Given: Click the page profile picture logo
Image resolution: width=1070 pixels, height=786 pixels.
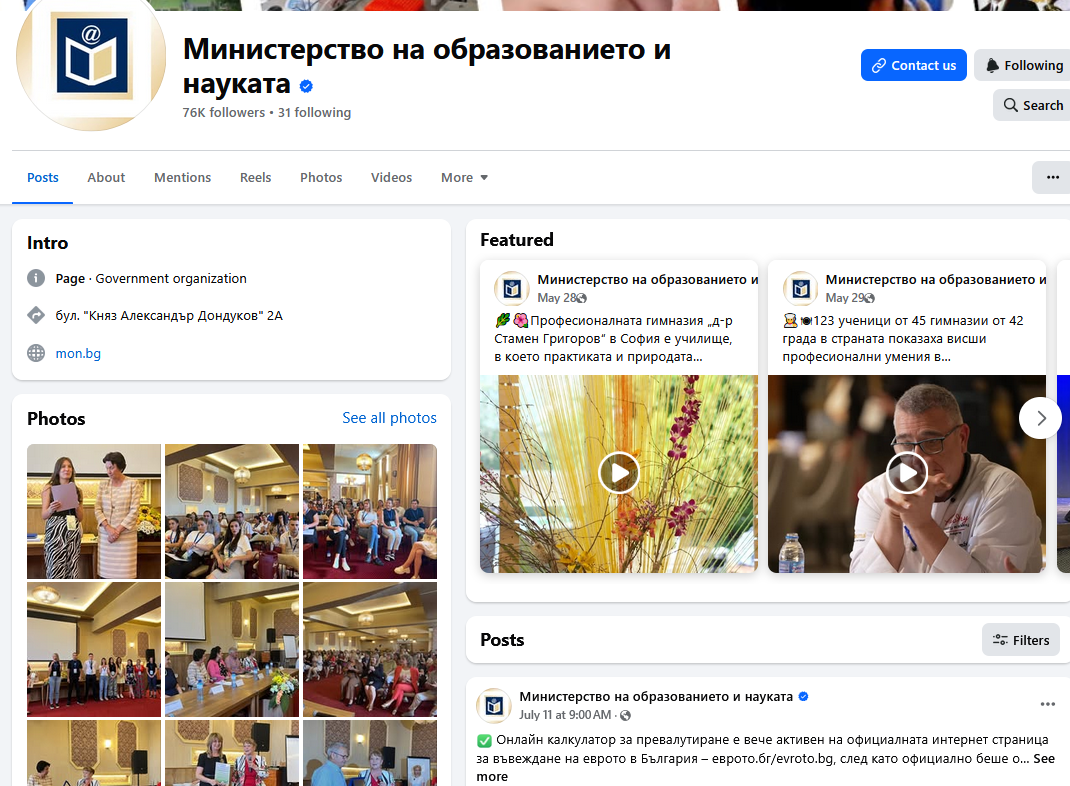Looking at the screenshot, I should 91,58.
